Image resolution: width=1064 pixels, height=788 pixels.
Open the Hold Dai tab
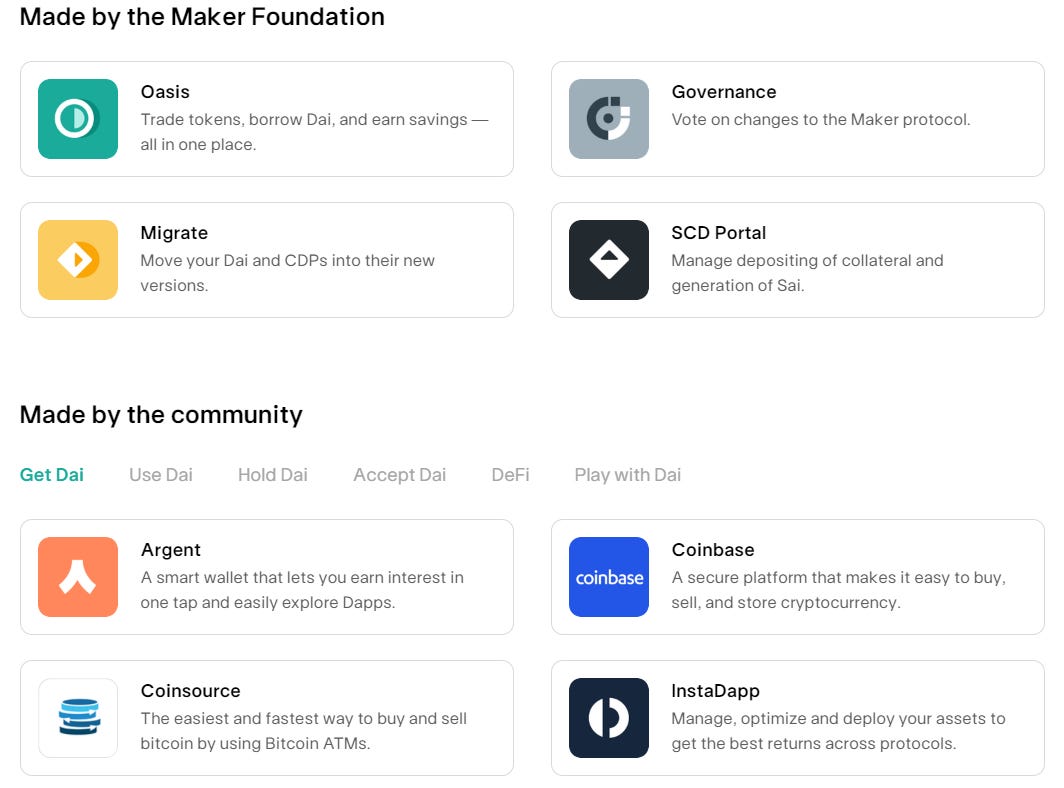(273, 475)
